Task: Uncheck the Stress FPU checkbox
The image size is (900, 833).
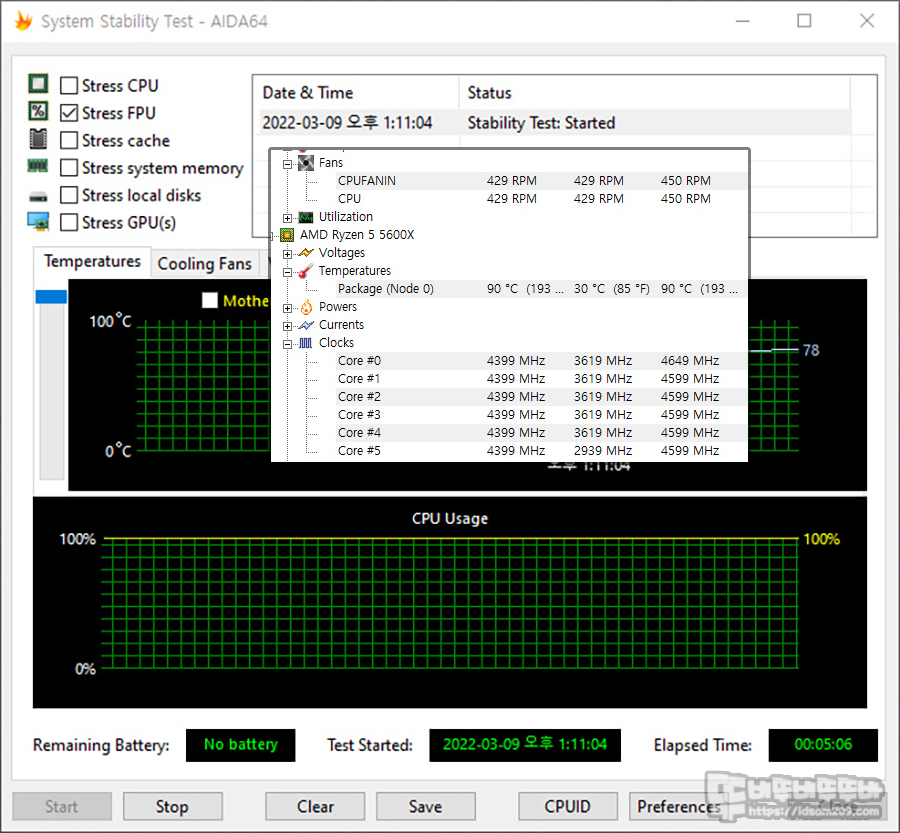Action: tap(69, 113)
